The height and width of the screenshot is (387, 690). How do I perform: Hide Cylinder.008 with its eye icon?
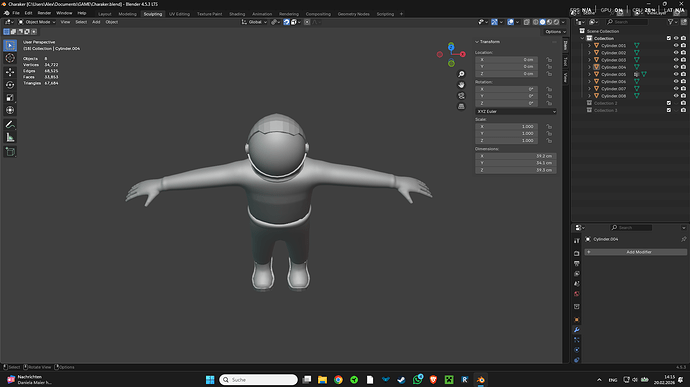pos(676,96)
